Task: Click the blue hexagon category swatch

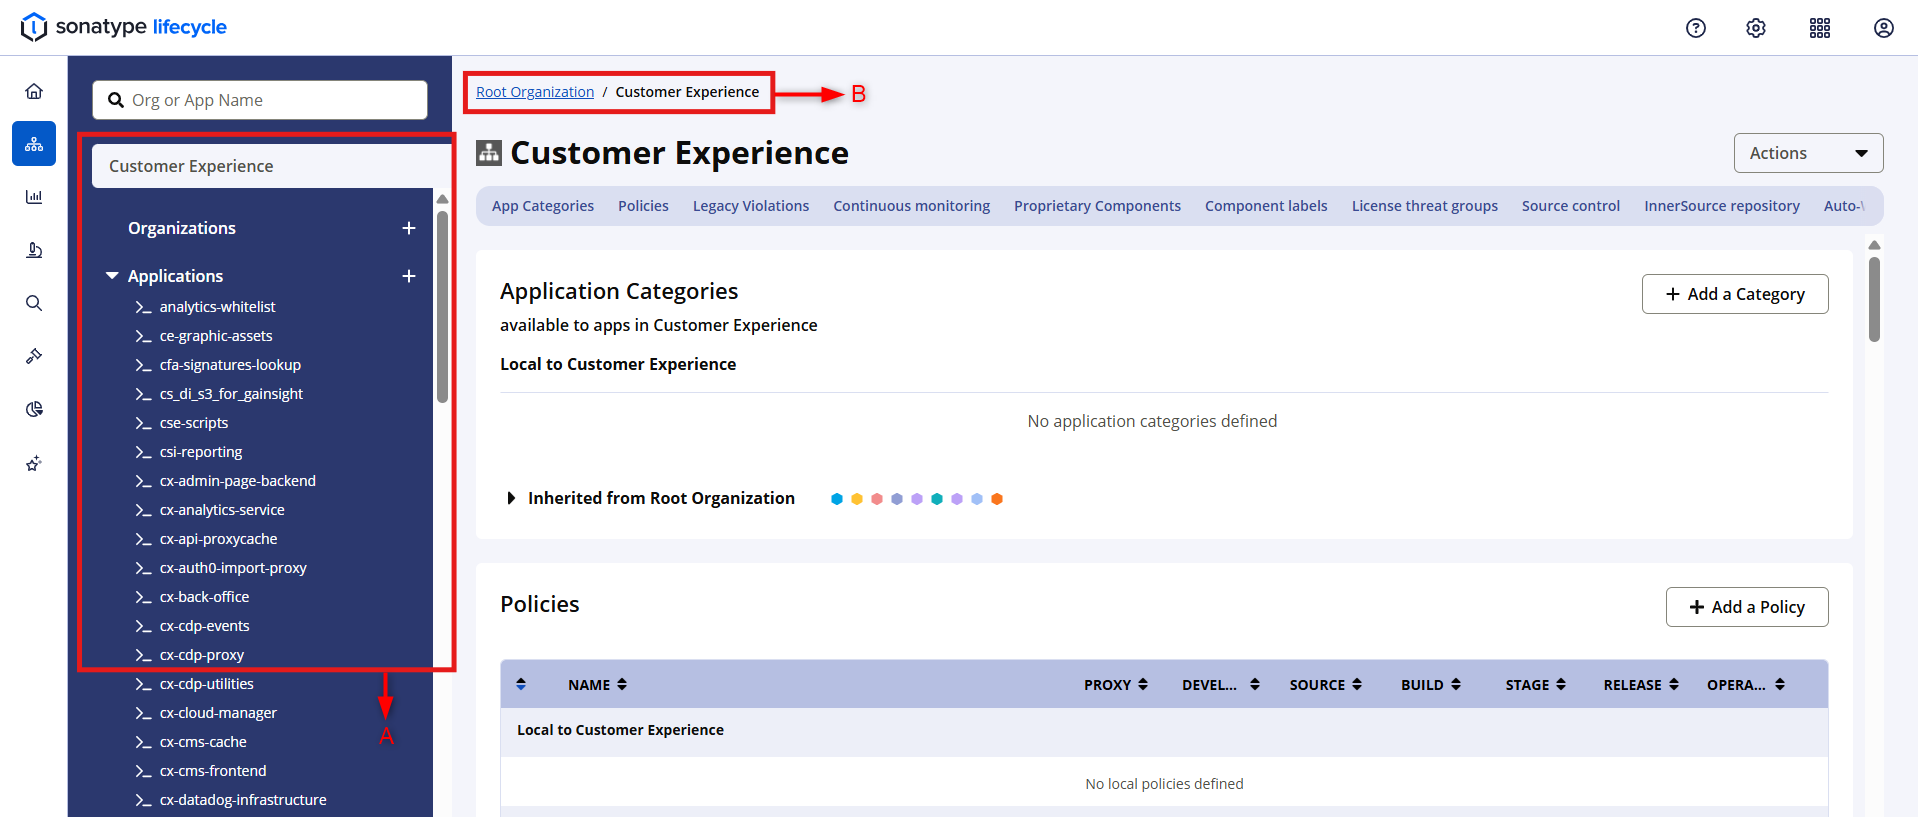Action: point(837,499)
